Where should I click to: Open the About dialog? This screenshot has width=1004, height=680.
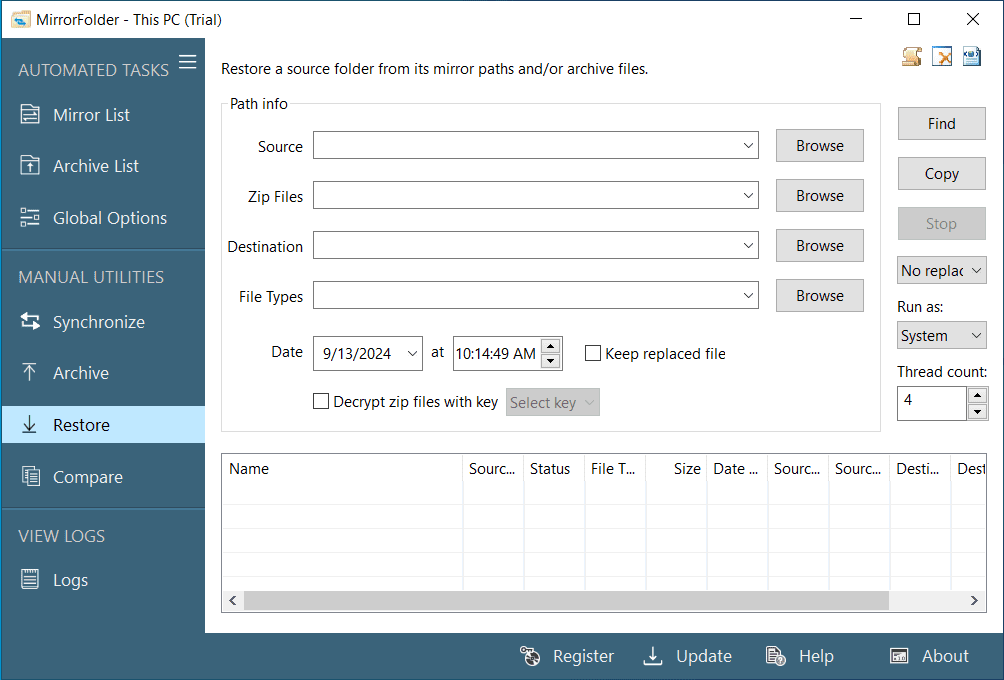[930, 656]
